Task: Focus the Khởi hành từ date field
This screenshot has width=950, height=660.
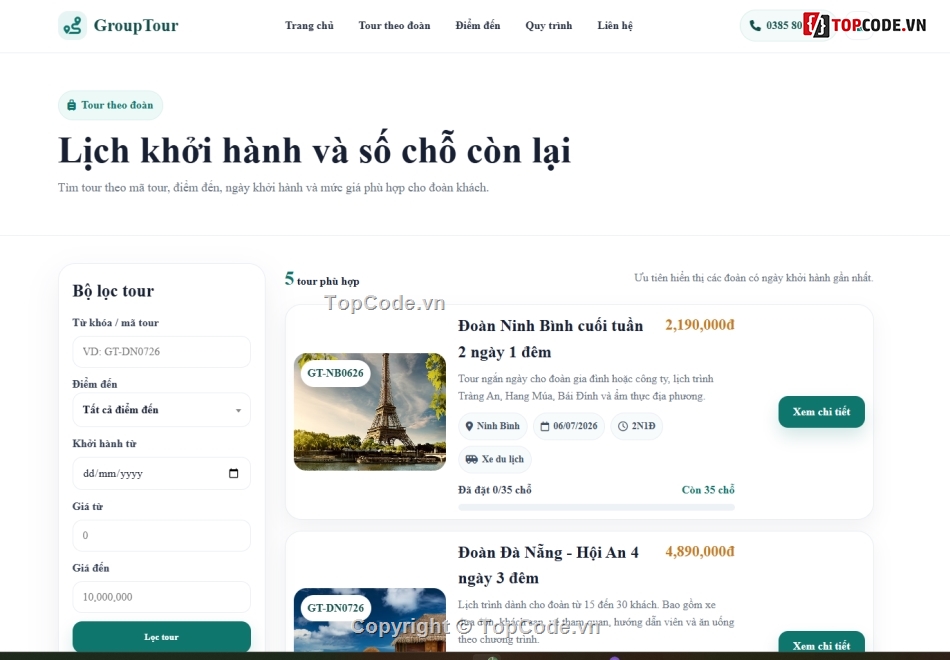Action: coord(161,473)
